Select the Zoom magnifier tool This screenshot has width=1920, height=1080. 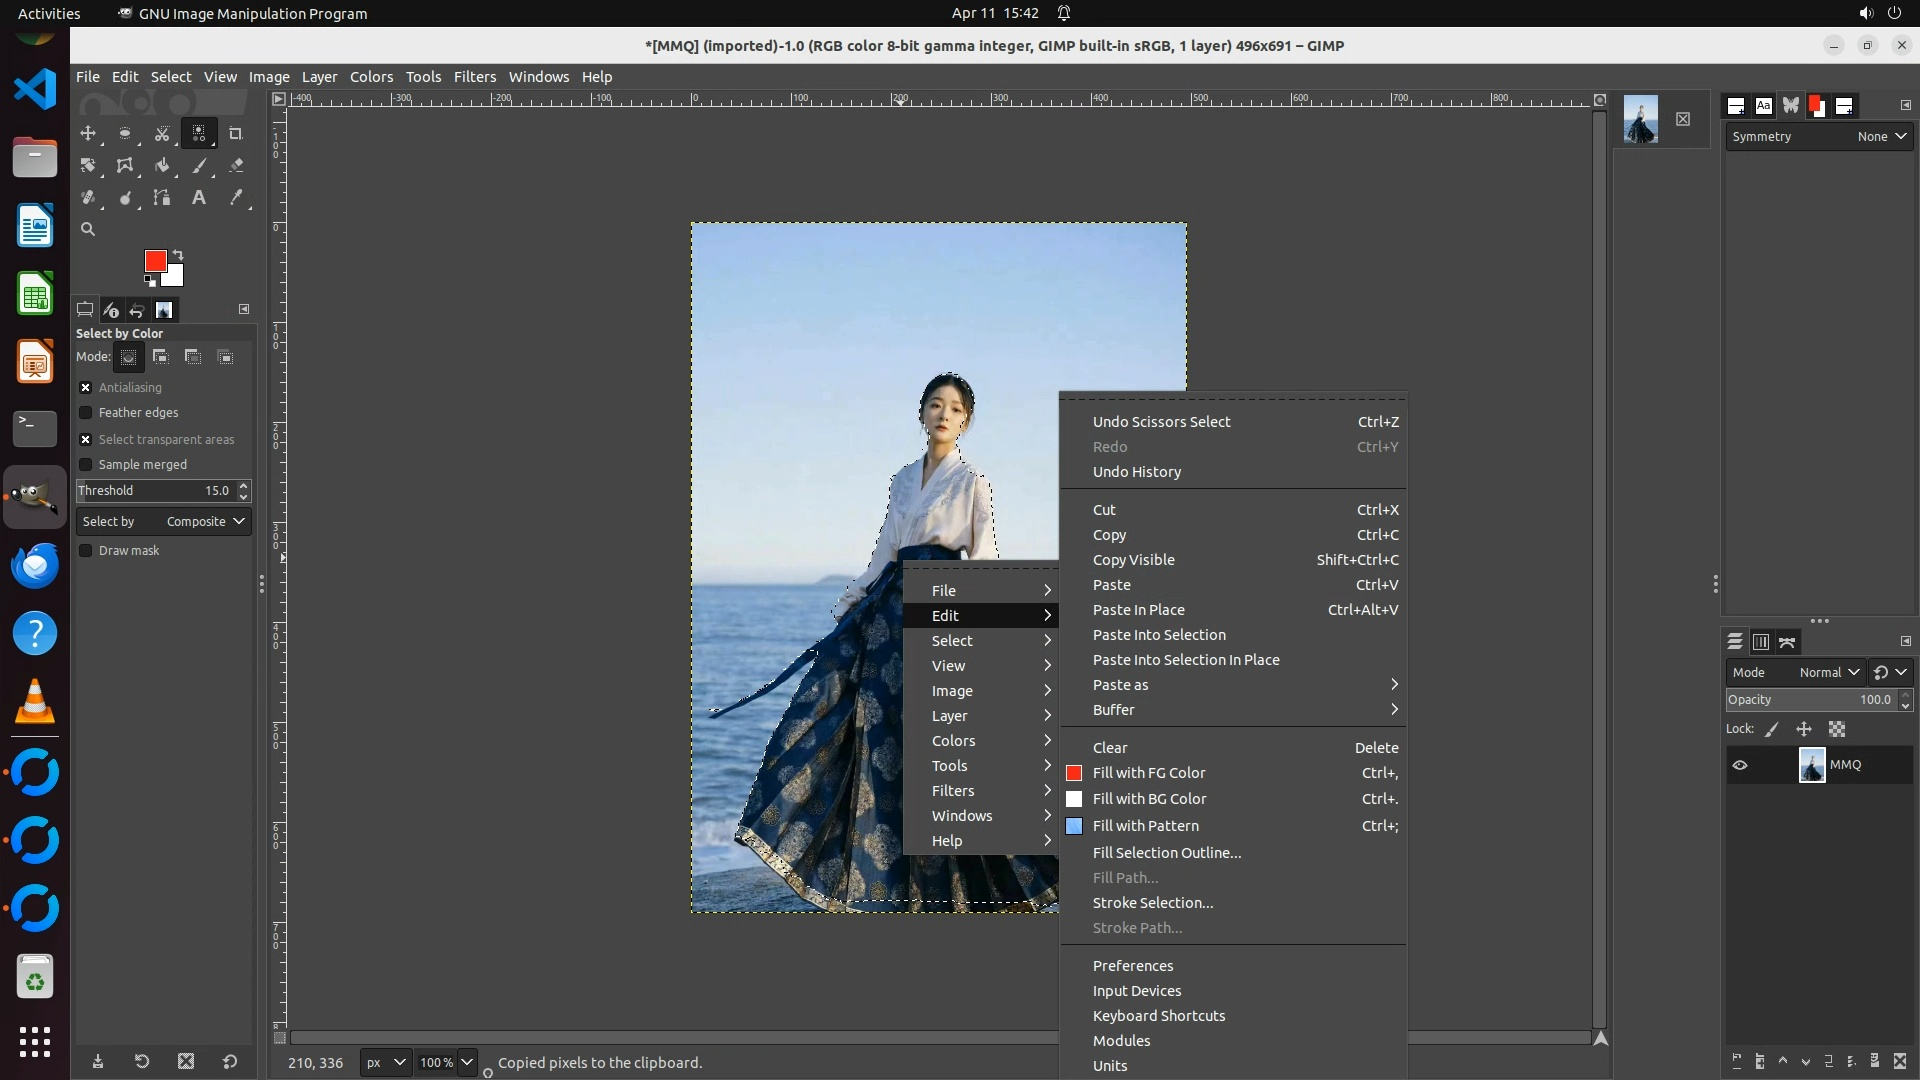[88, 229]
